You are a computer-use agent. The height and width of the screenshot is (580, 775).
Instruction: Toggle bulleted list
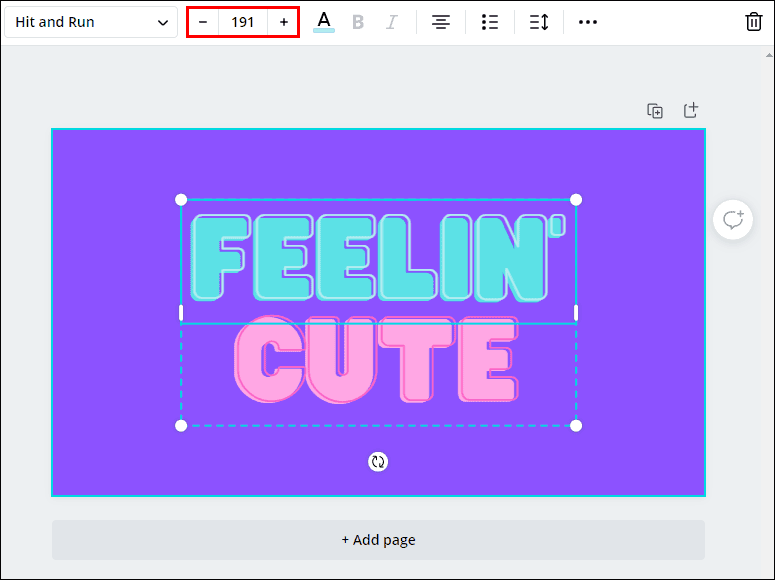[x=490, y=22]
